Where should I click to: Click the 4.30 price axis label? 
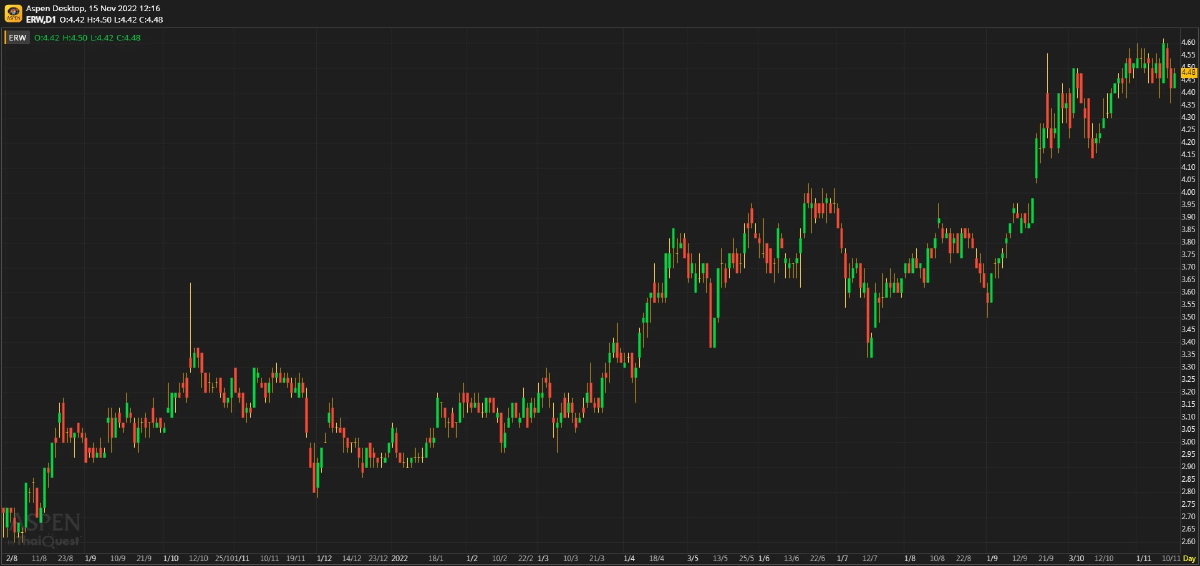pyautogui.click(x=1188, y=117)
